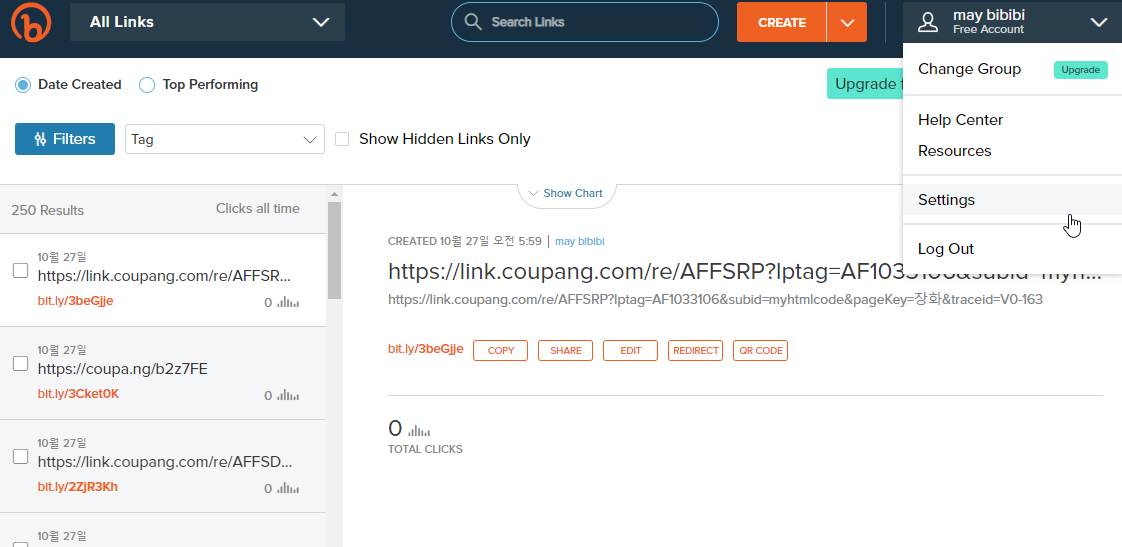Viewport: 1122px width, 547px height.
Task: Open Help Center from the account menu
Action: point(960,120)
